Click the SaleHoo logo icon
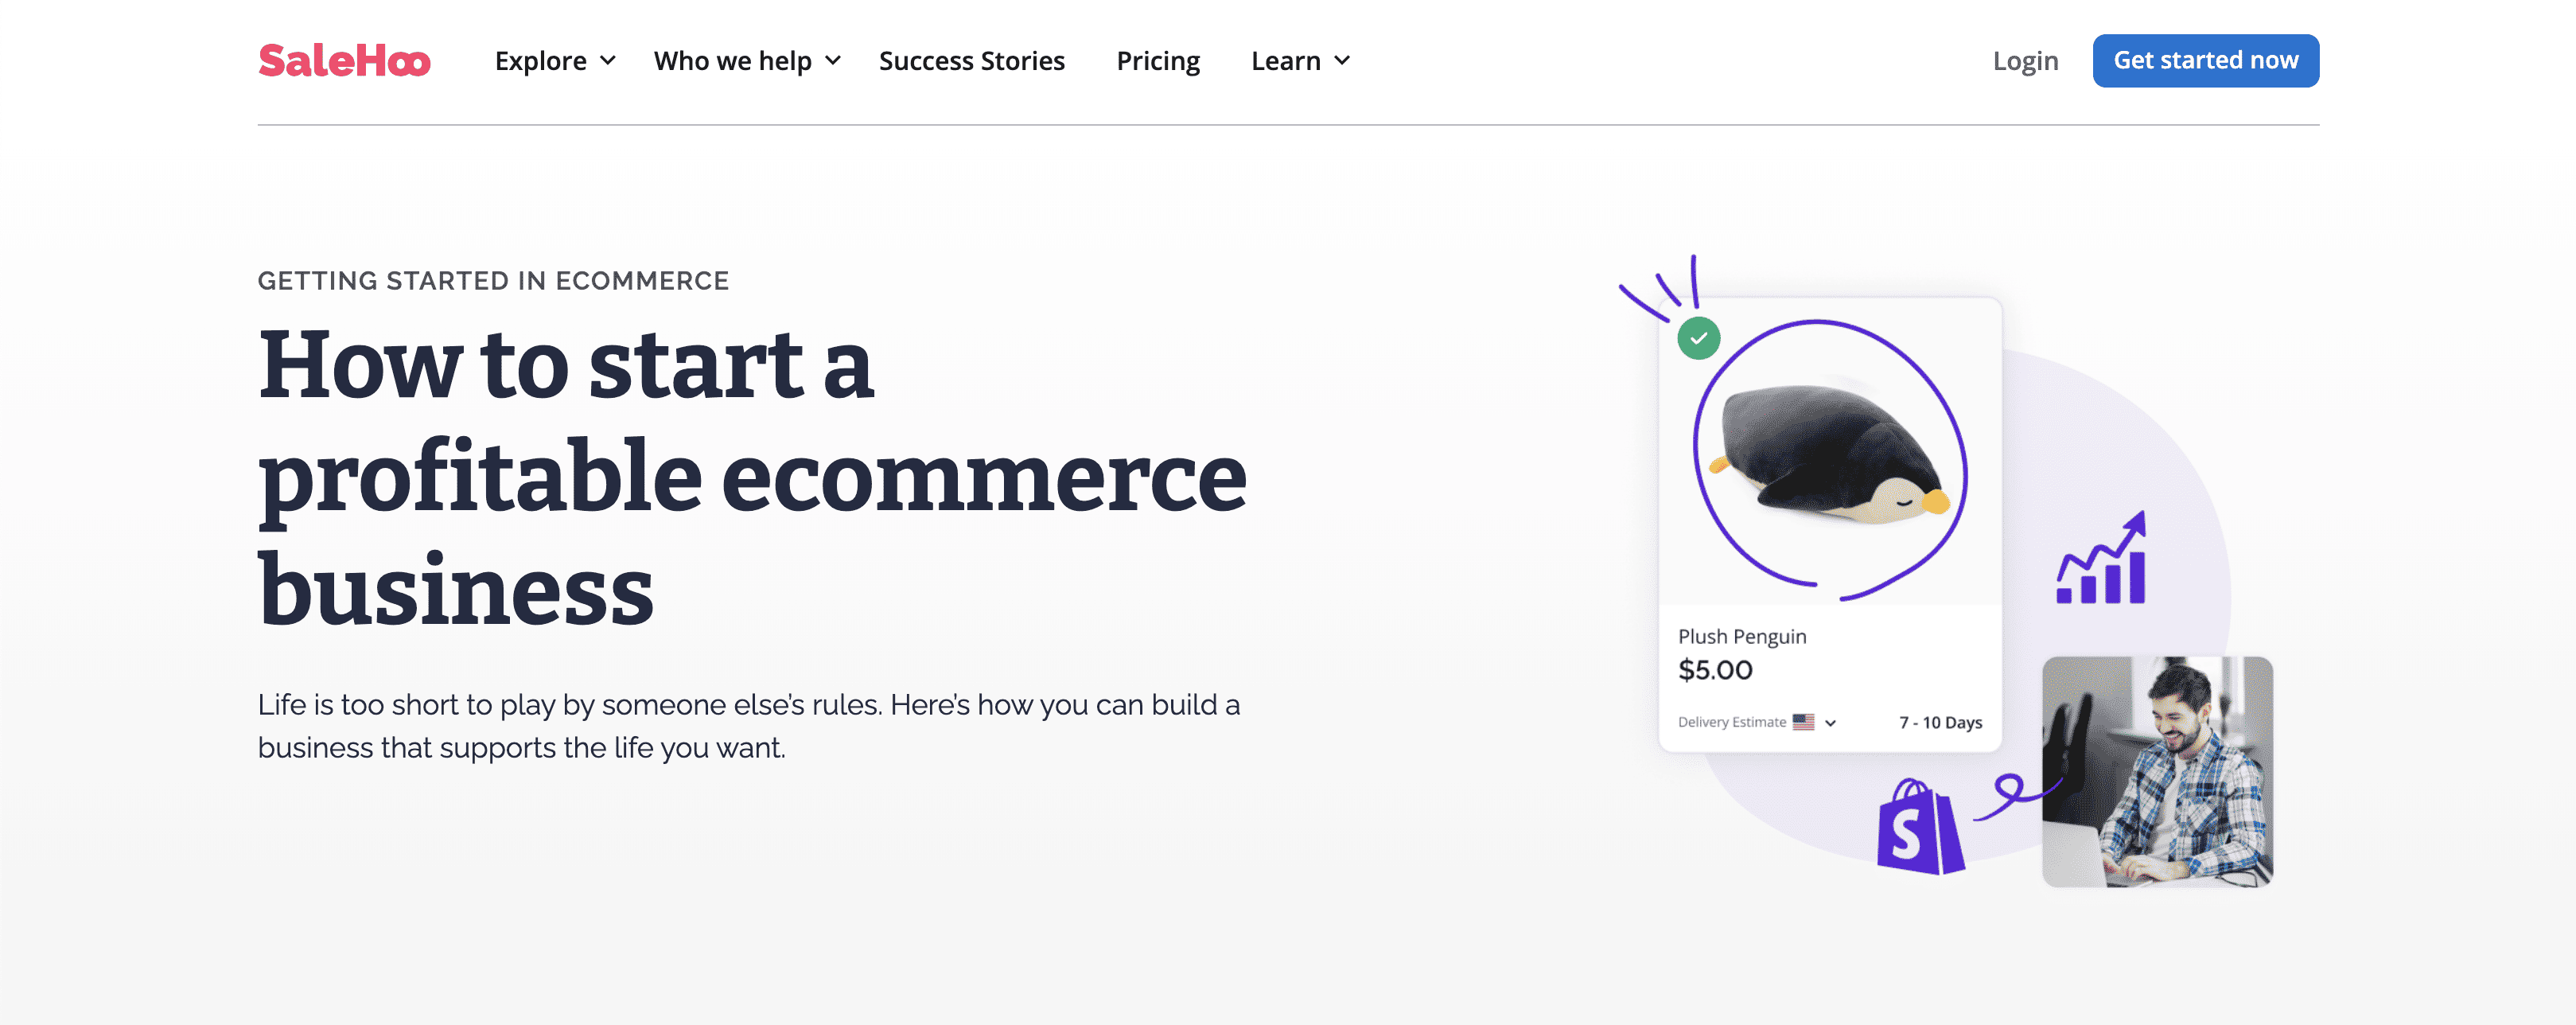 click(x=344, y=60)
